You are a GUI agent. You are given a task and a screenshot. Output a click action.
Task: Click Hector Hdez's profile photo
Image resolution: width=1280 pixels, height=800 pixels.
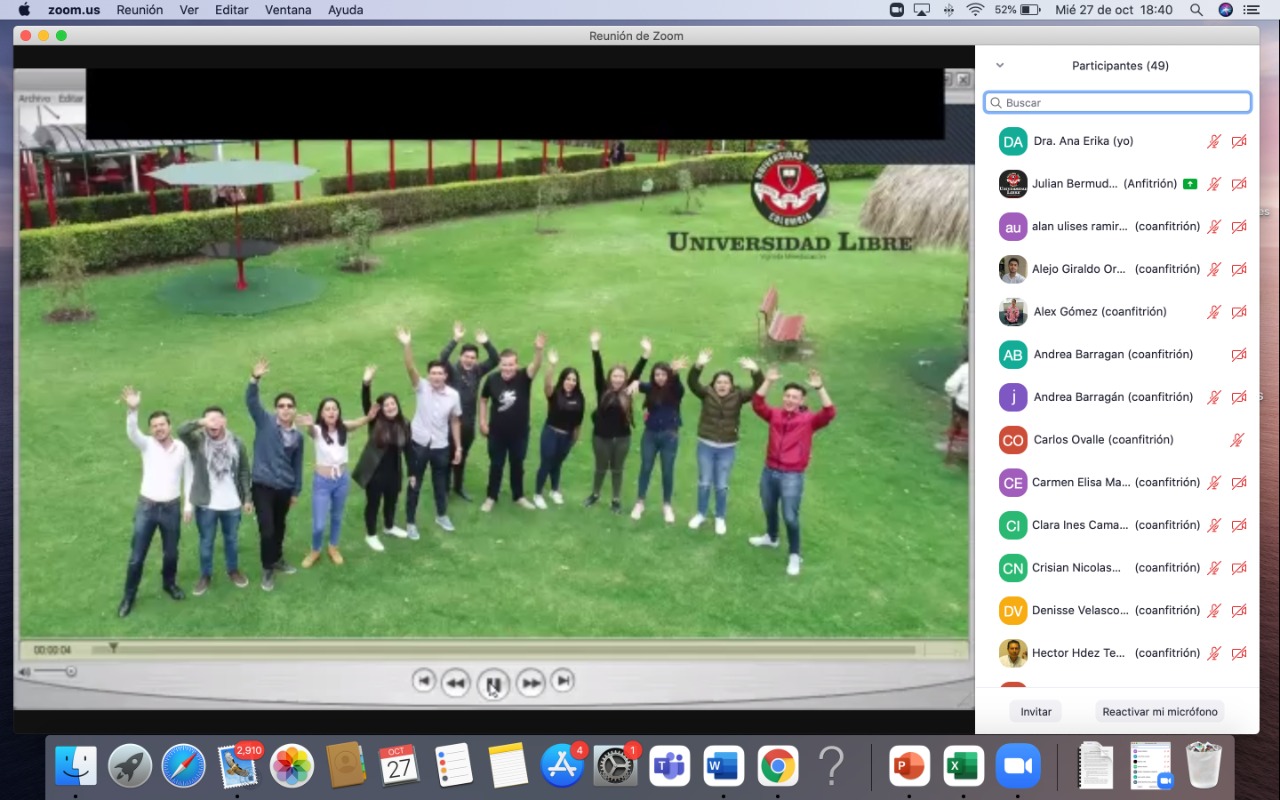click(x=1013, y=653)
